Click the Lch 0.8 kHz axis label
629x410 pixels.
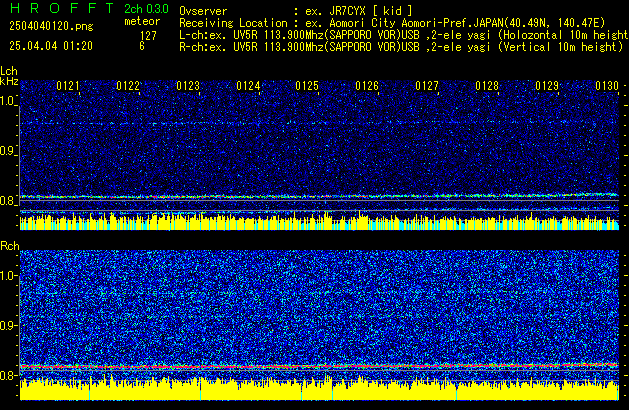click(x=8, y=201)
